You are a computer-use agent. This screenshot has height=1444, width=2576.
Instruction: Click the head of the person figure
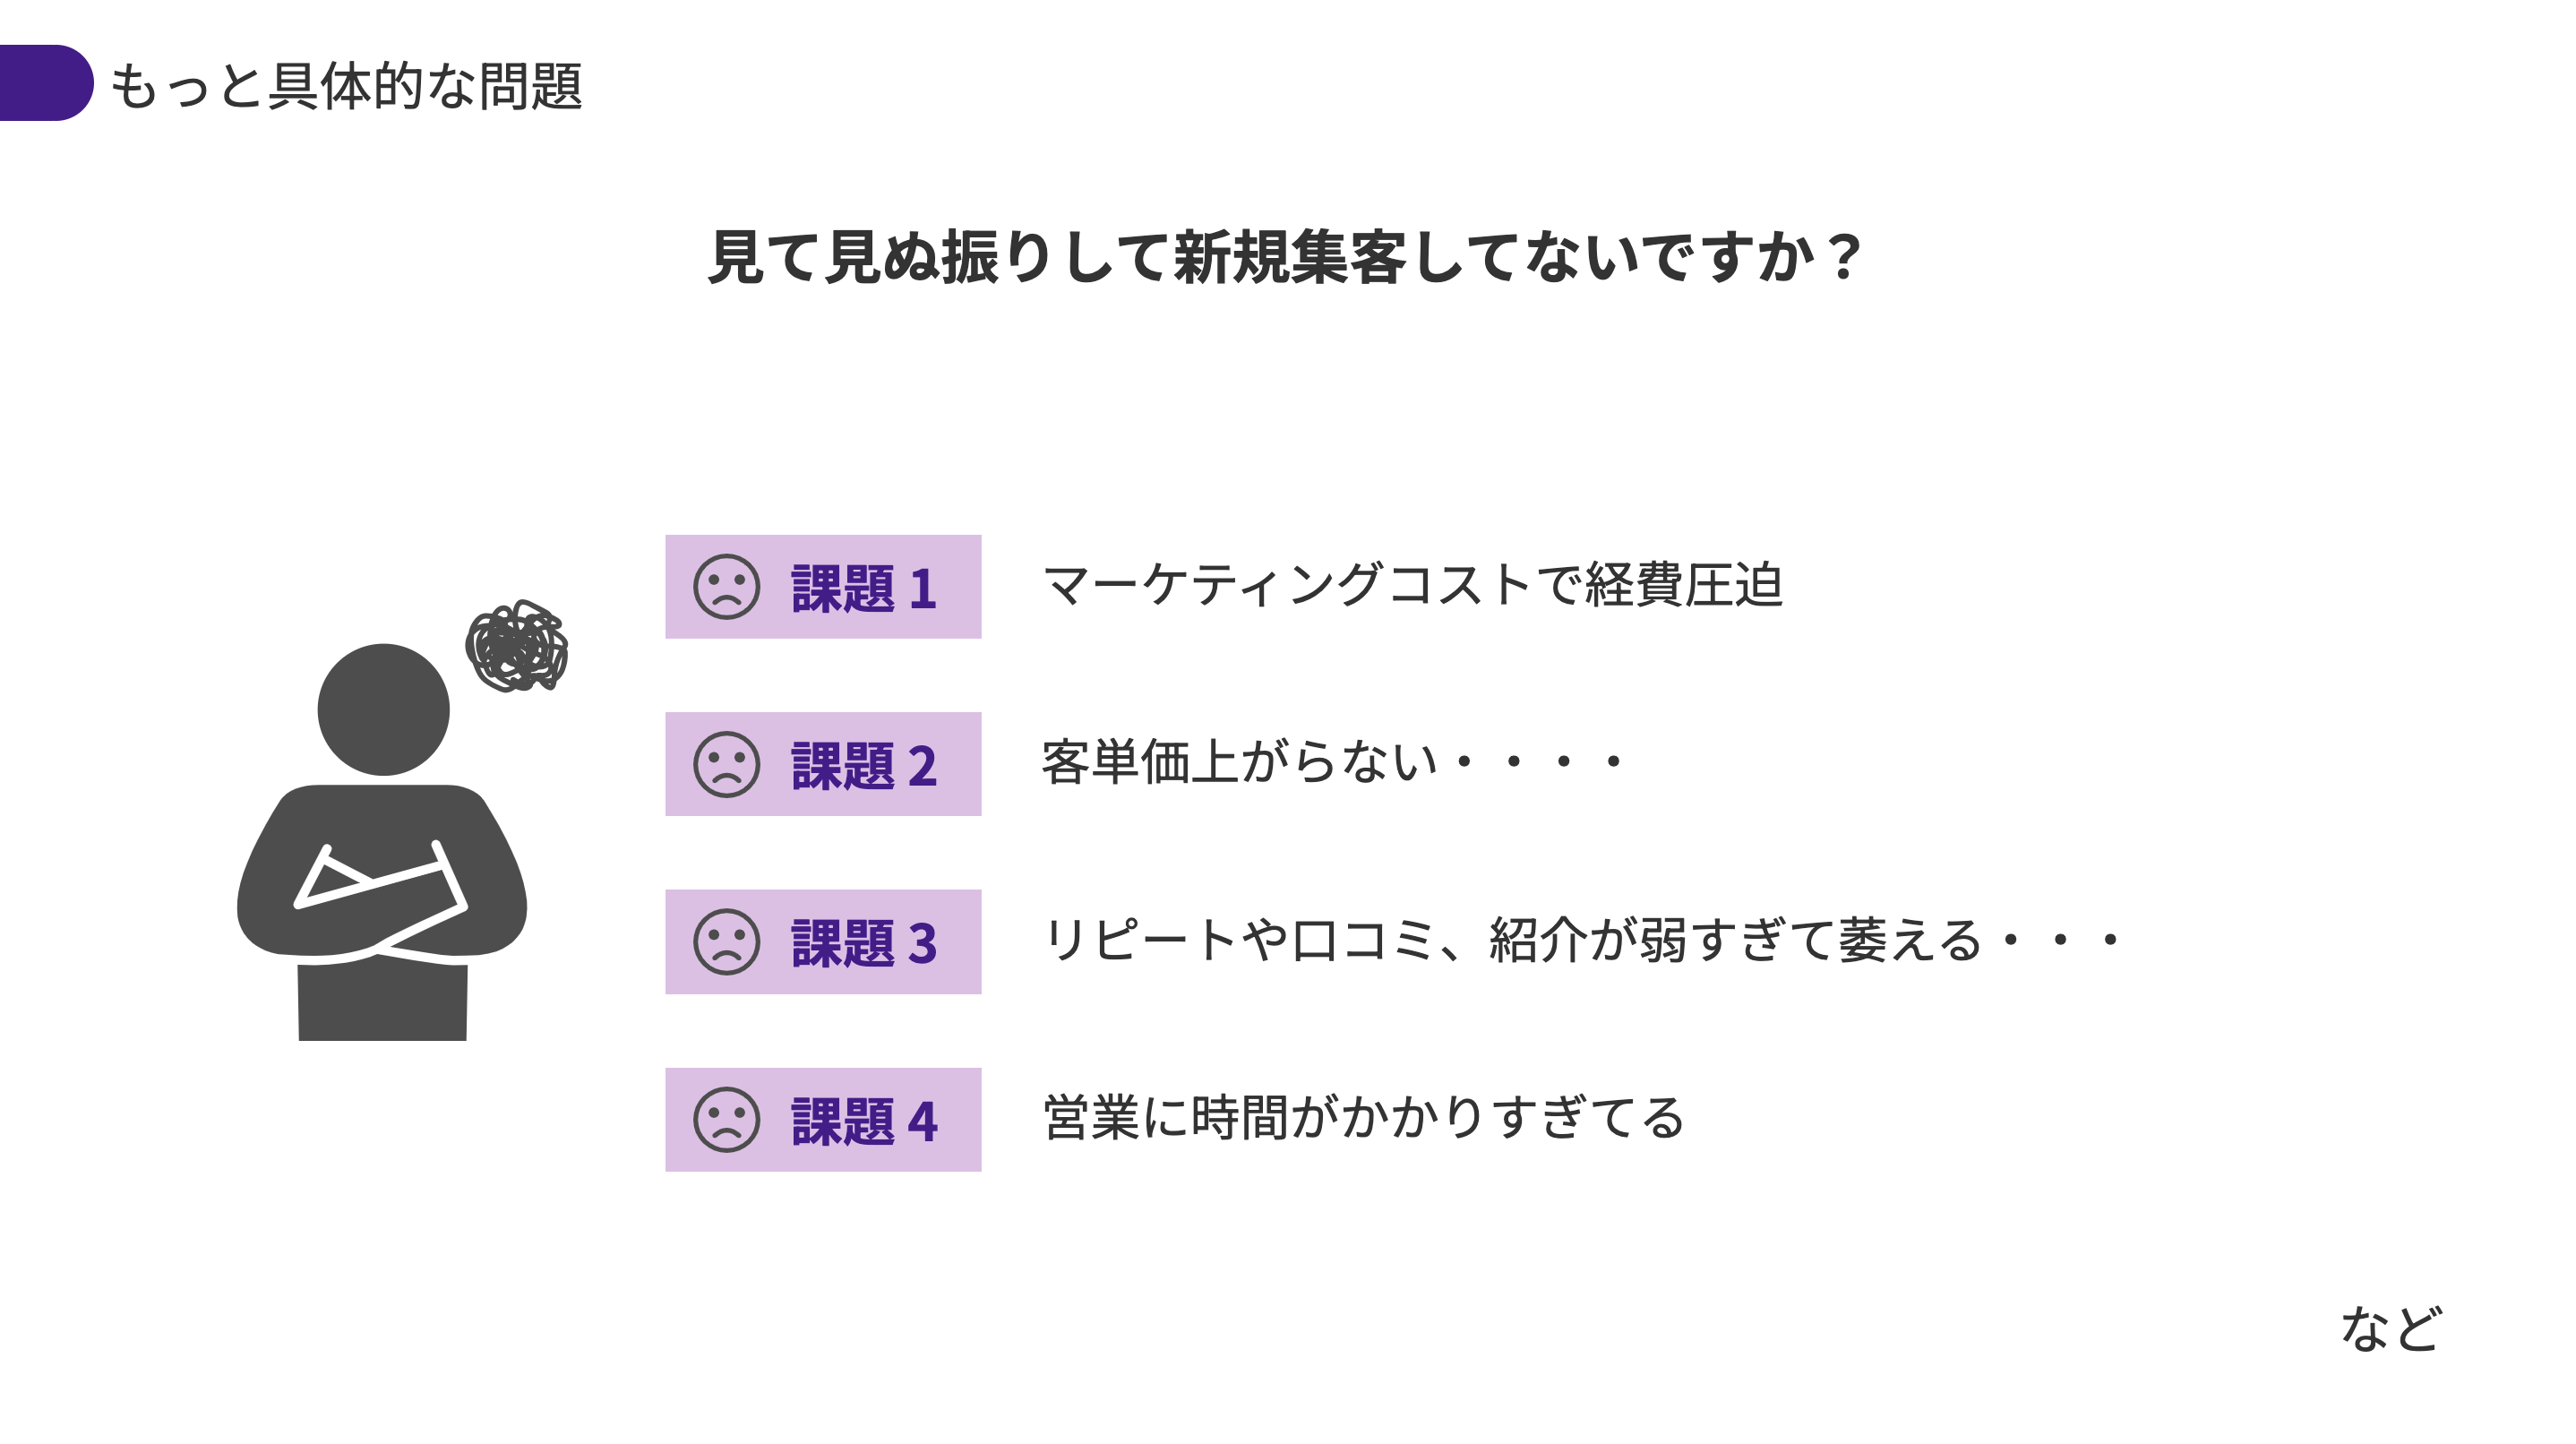coord(383,709)
